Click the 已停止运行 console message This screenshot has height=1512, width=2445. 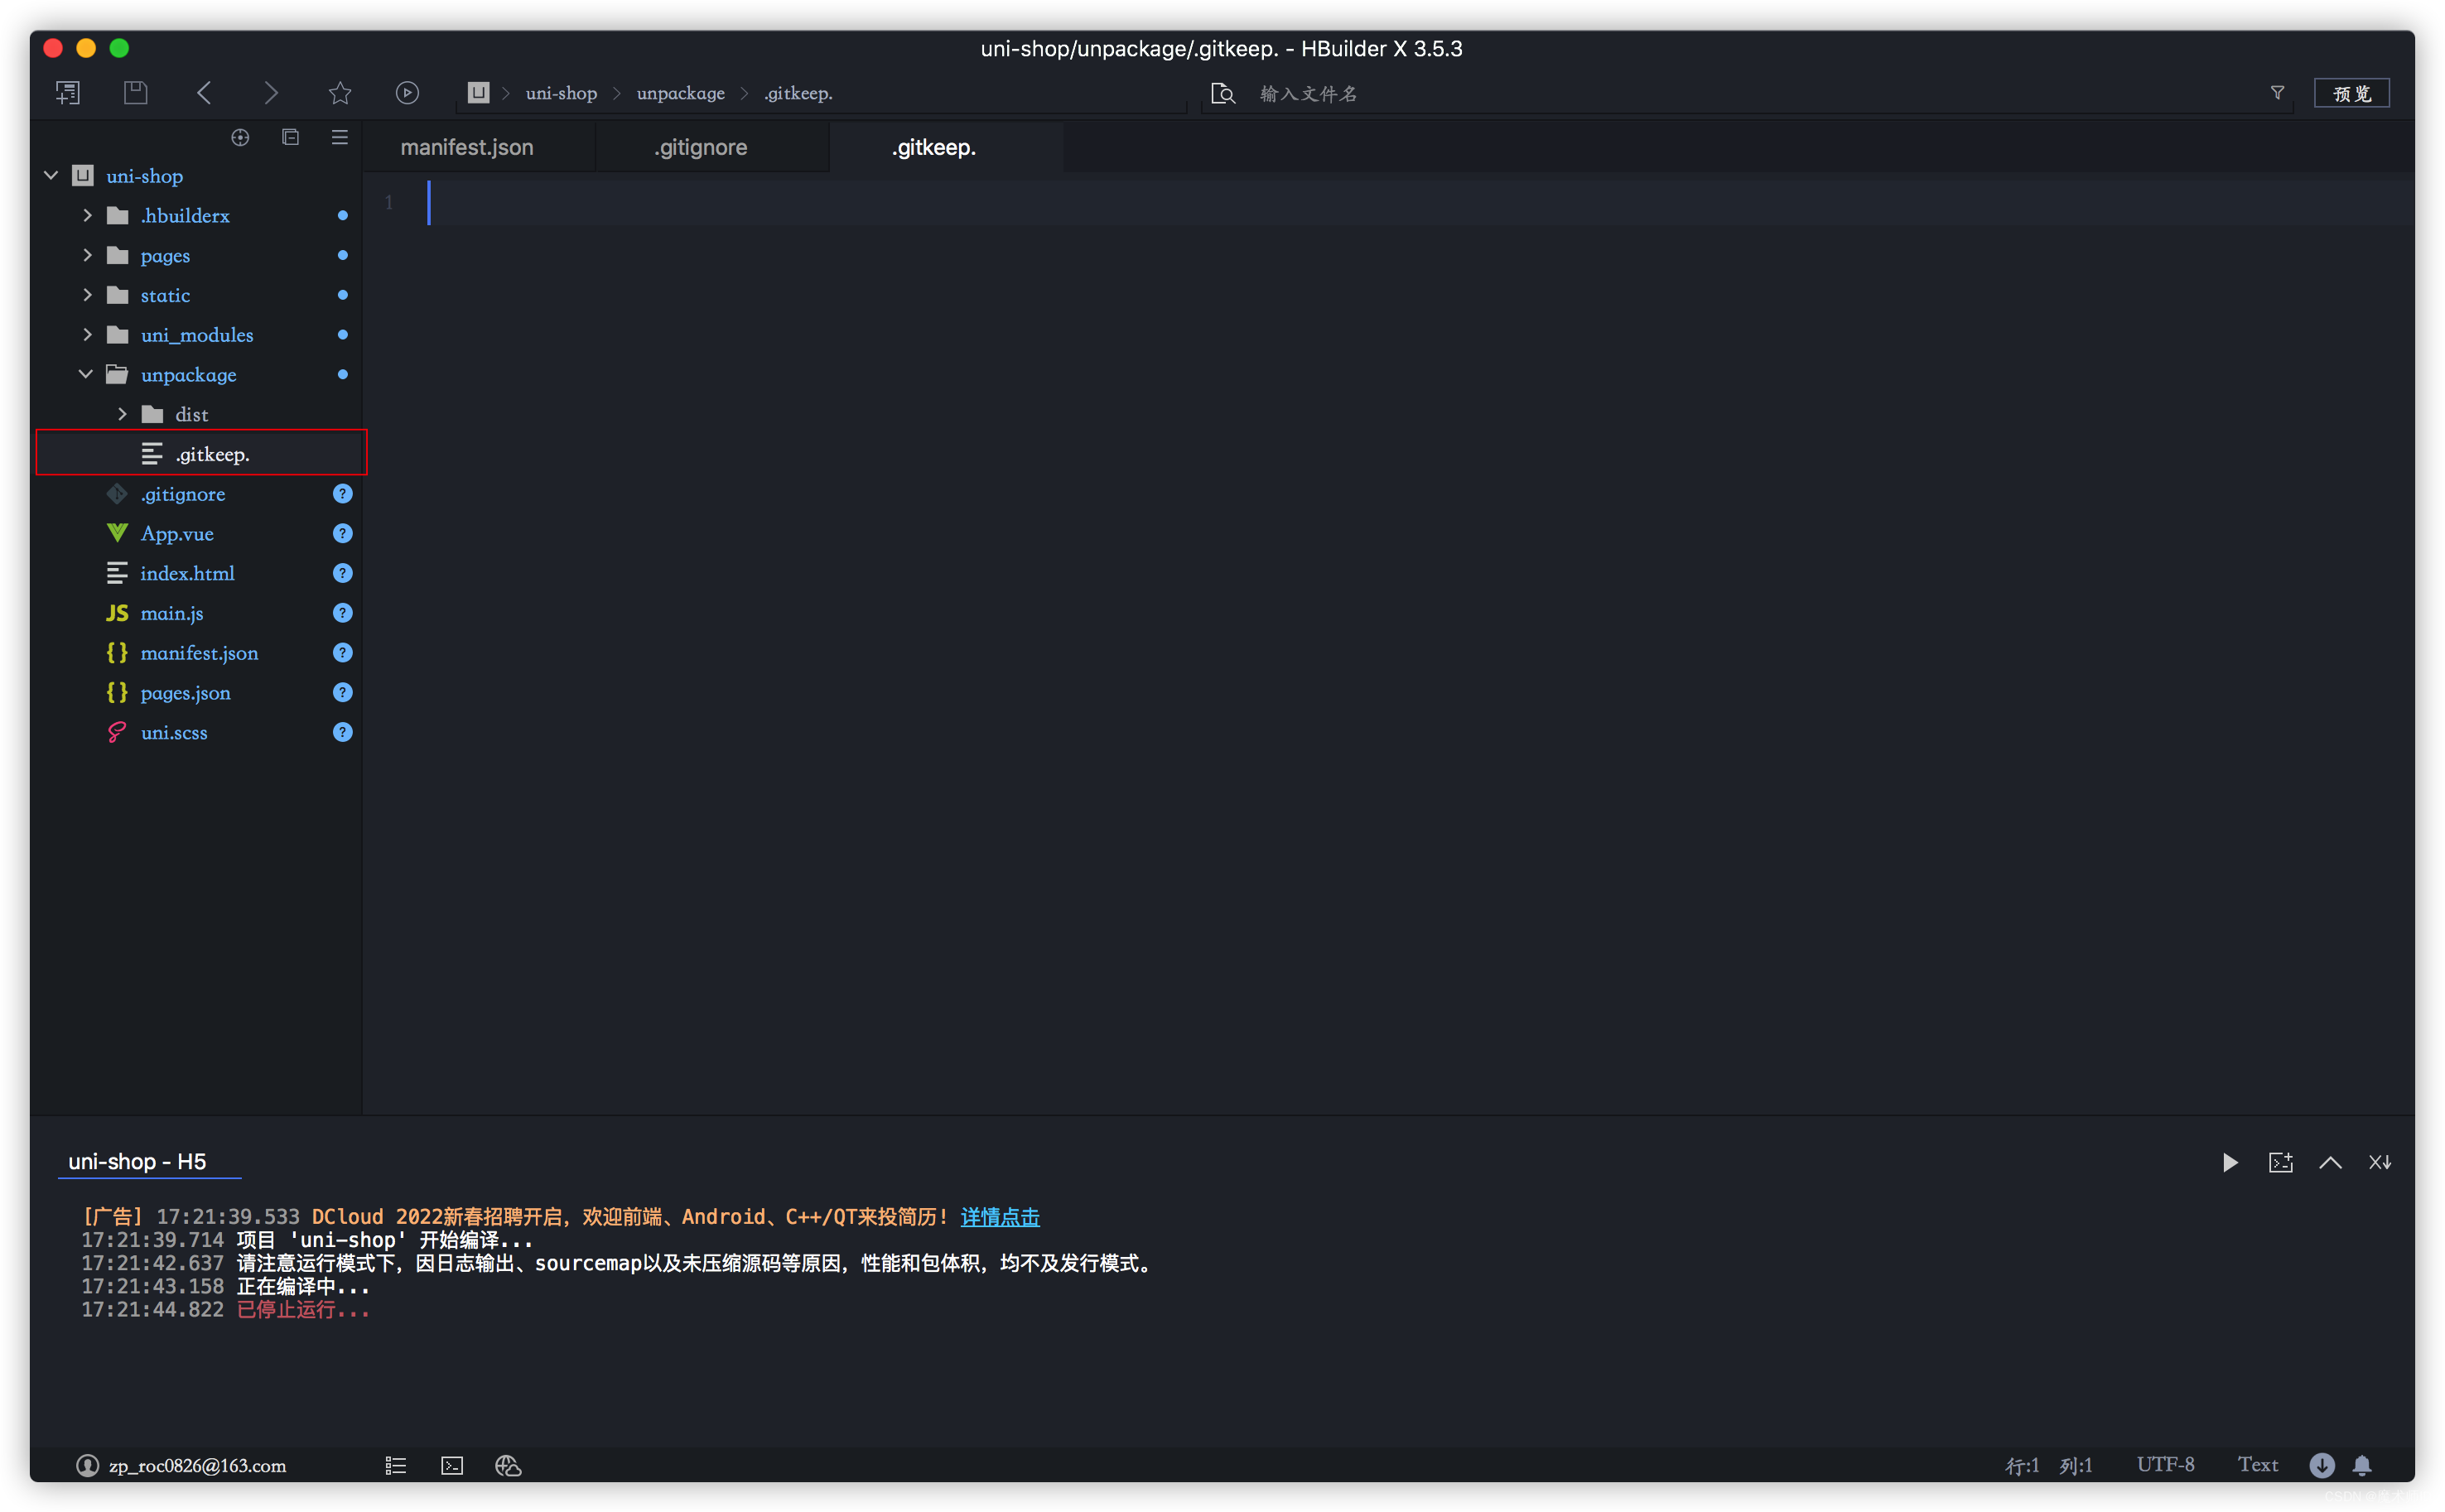[303, 1310]
